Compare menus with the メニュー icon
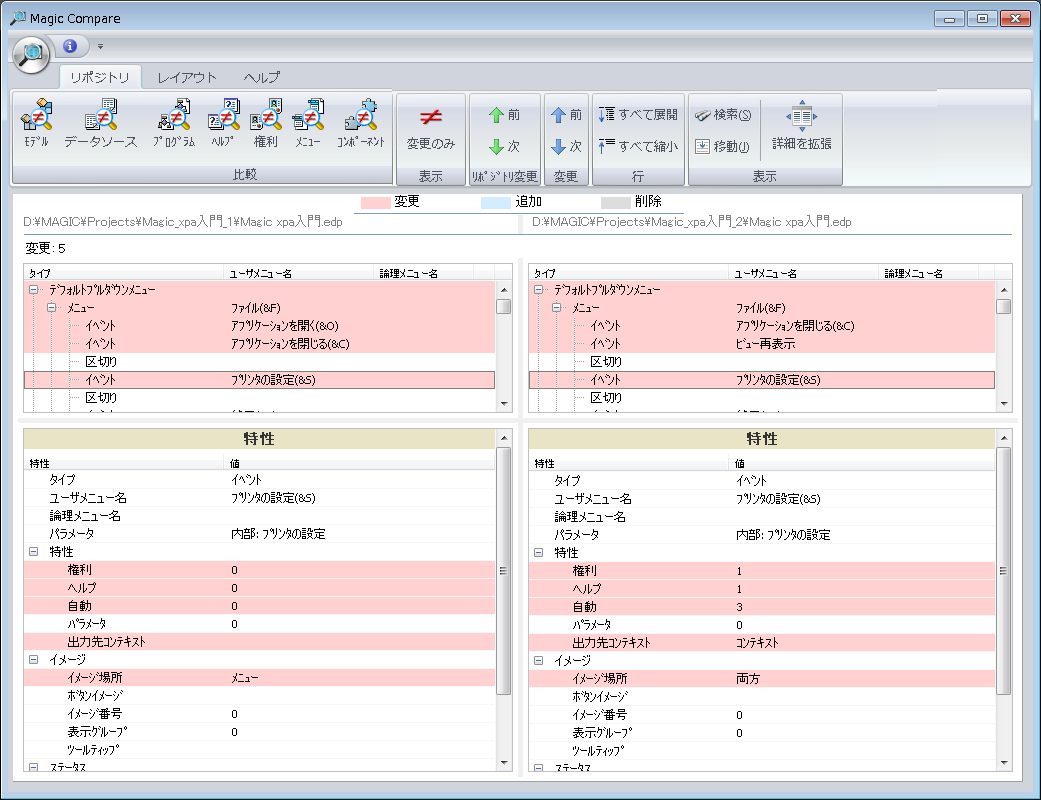1041x800 pixels. point(308,123)
